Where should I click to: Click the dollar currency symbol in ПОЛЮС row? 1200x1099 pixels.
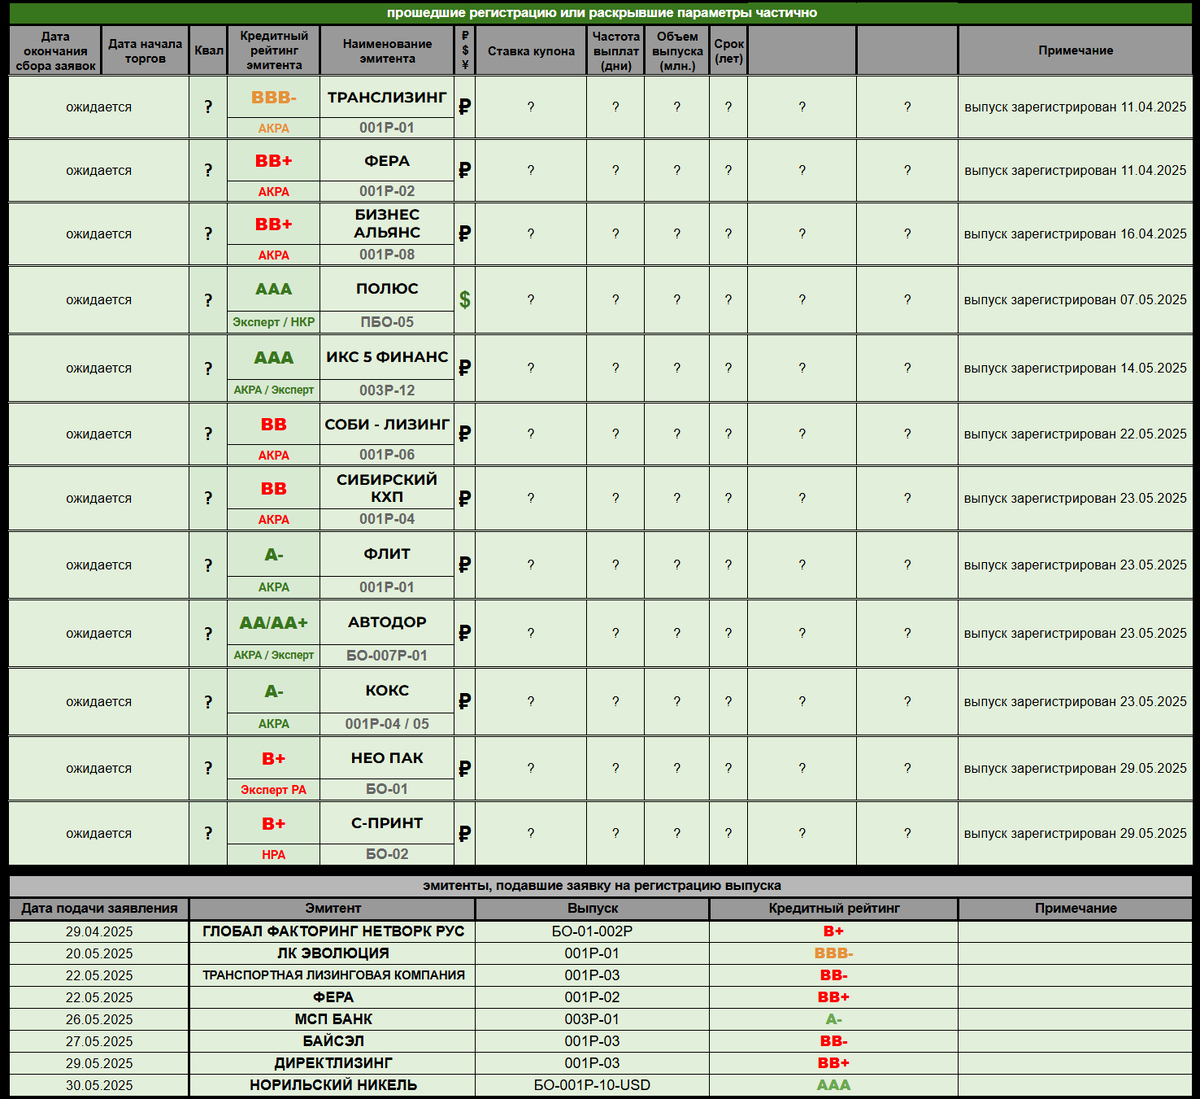point(465,300)
